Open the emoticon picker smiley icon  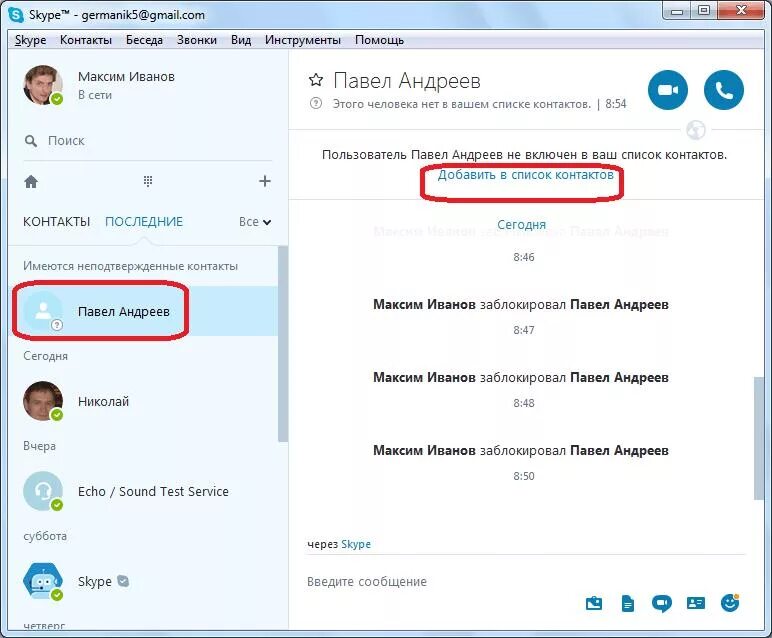click(x=730, y=603)
